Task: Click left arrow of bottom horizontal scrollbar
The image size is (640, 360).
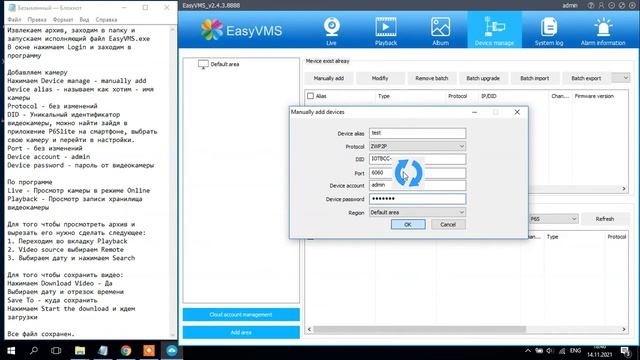Action: (309, 329)
